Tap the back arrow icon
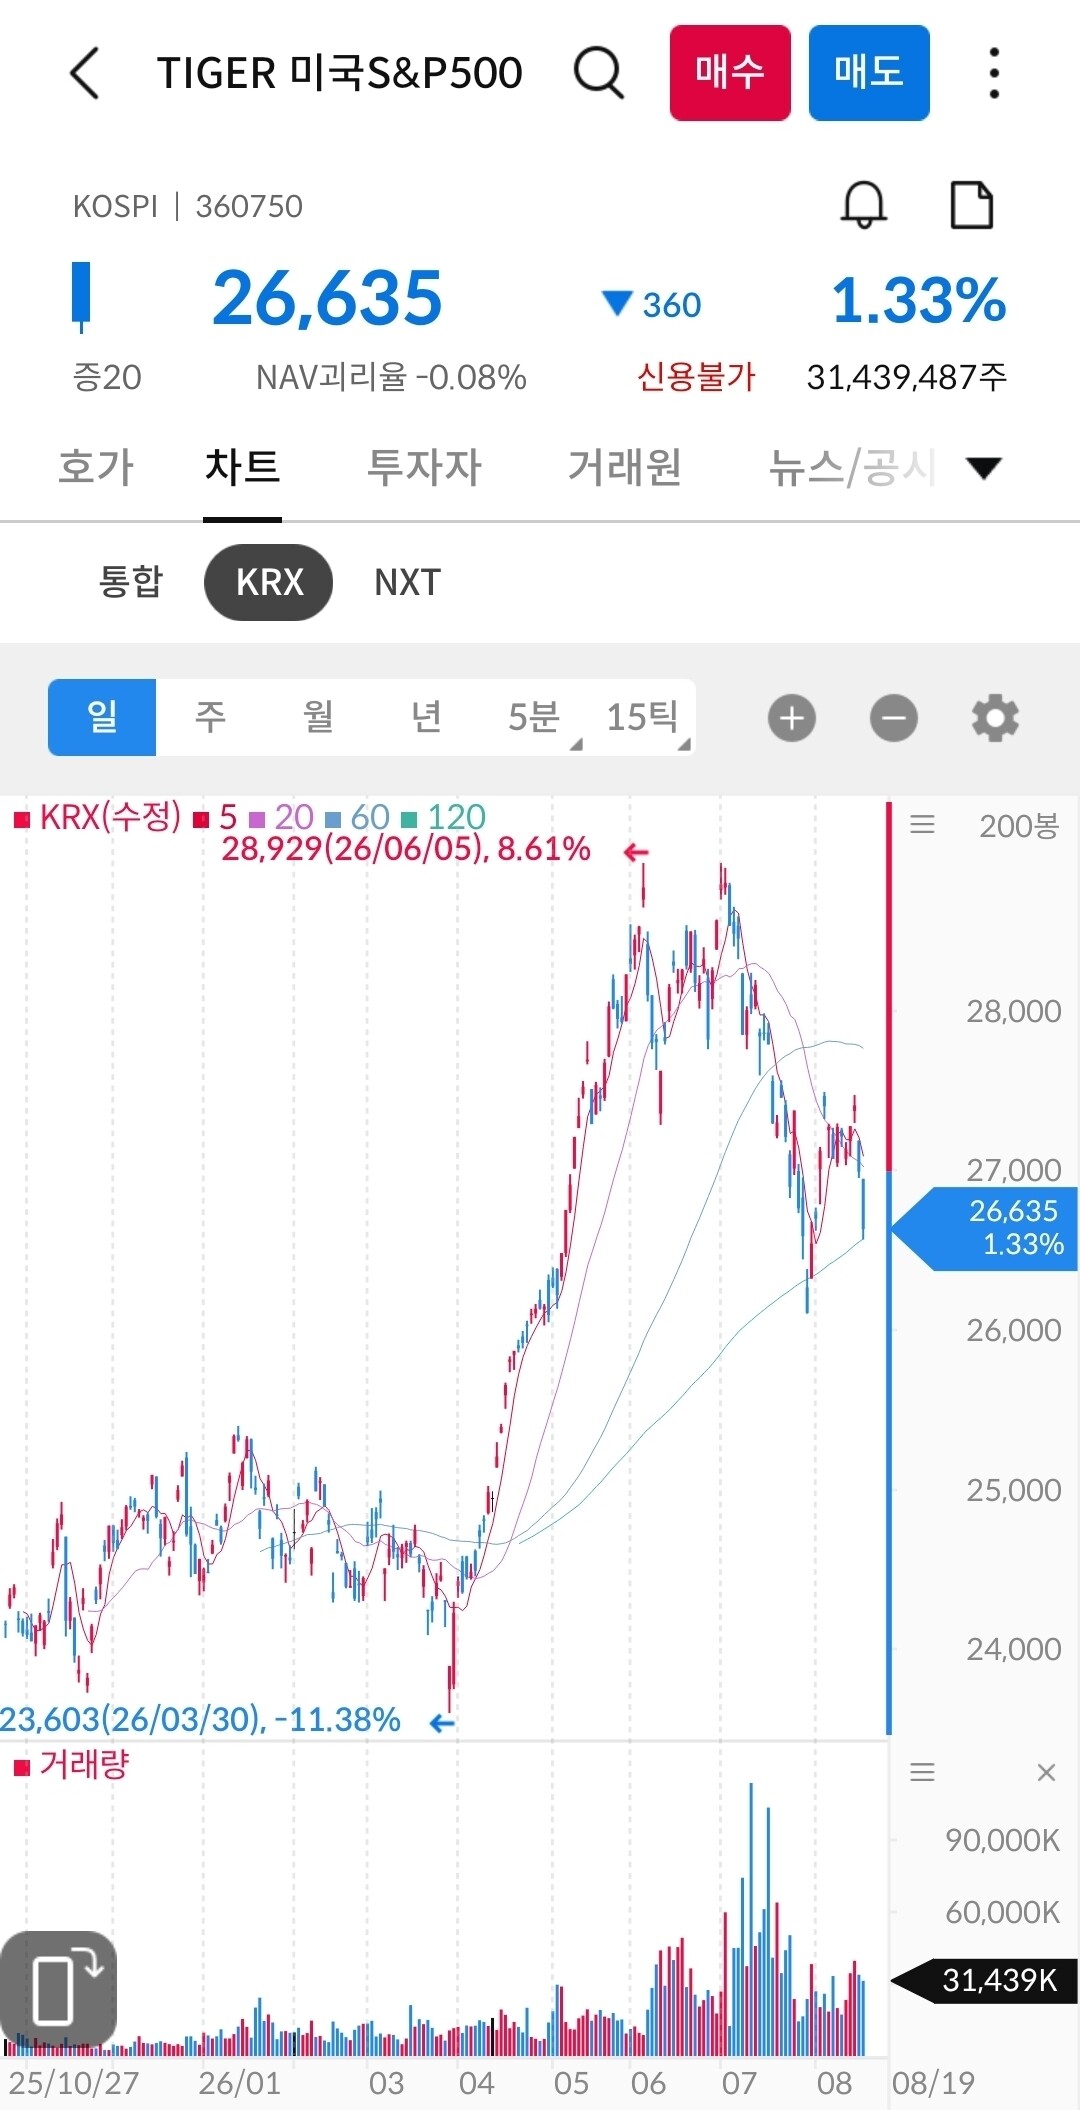This screenshot has height=2110, width=1080. (x=85, y=73)
